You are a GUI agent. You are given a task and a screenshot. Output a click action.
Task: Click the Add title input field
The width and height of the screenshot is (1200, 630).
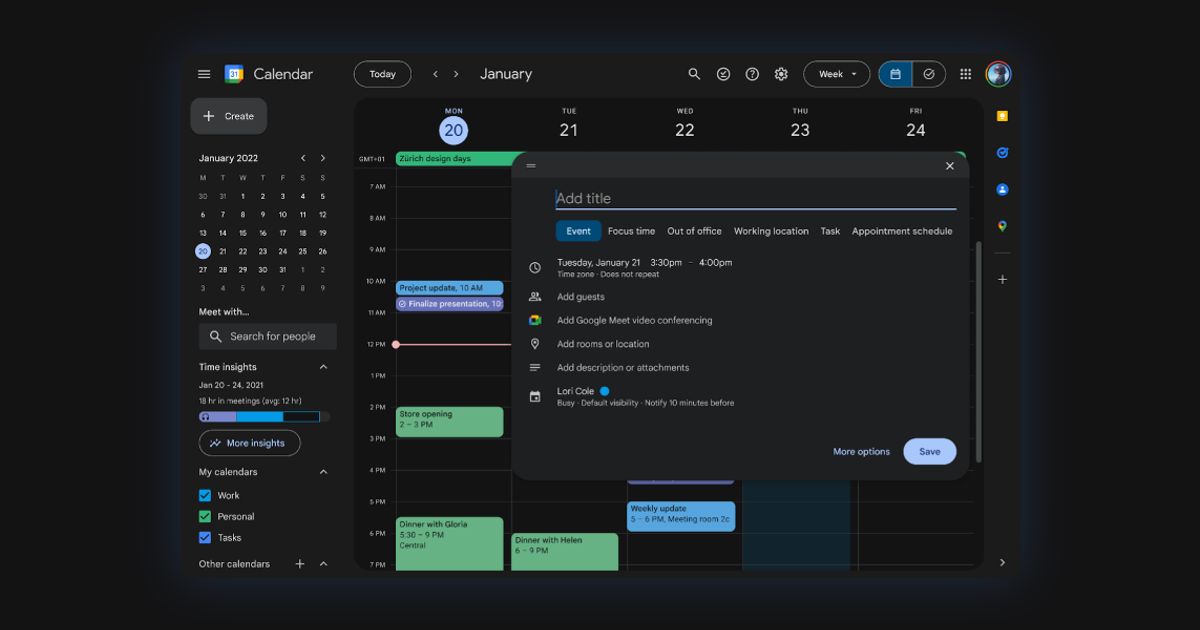tap(756, 198)
